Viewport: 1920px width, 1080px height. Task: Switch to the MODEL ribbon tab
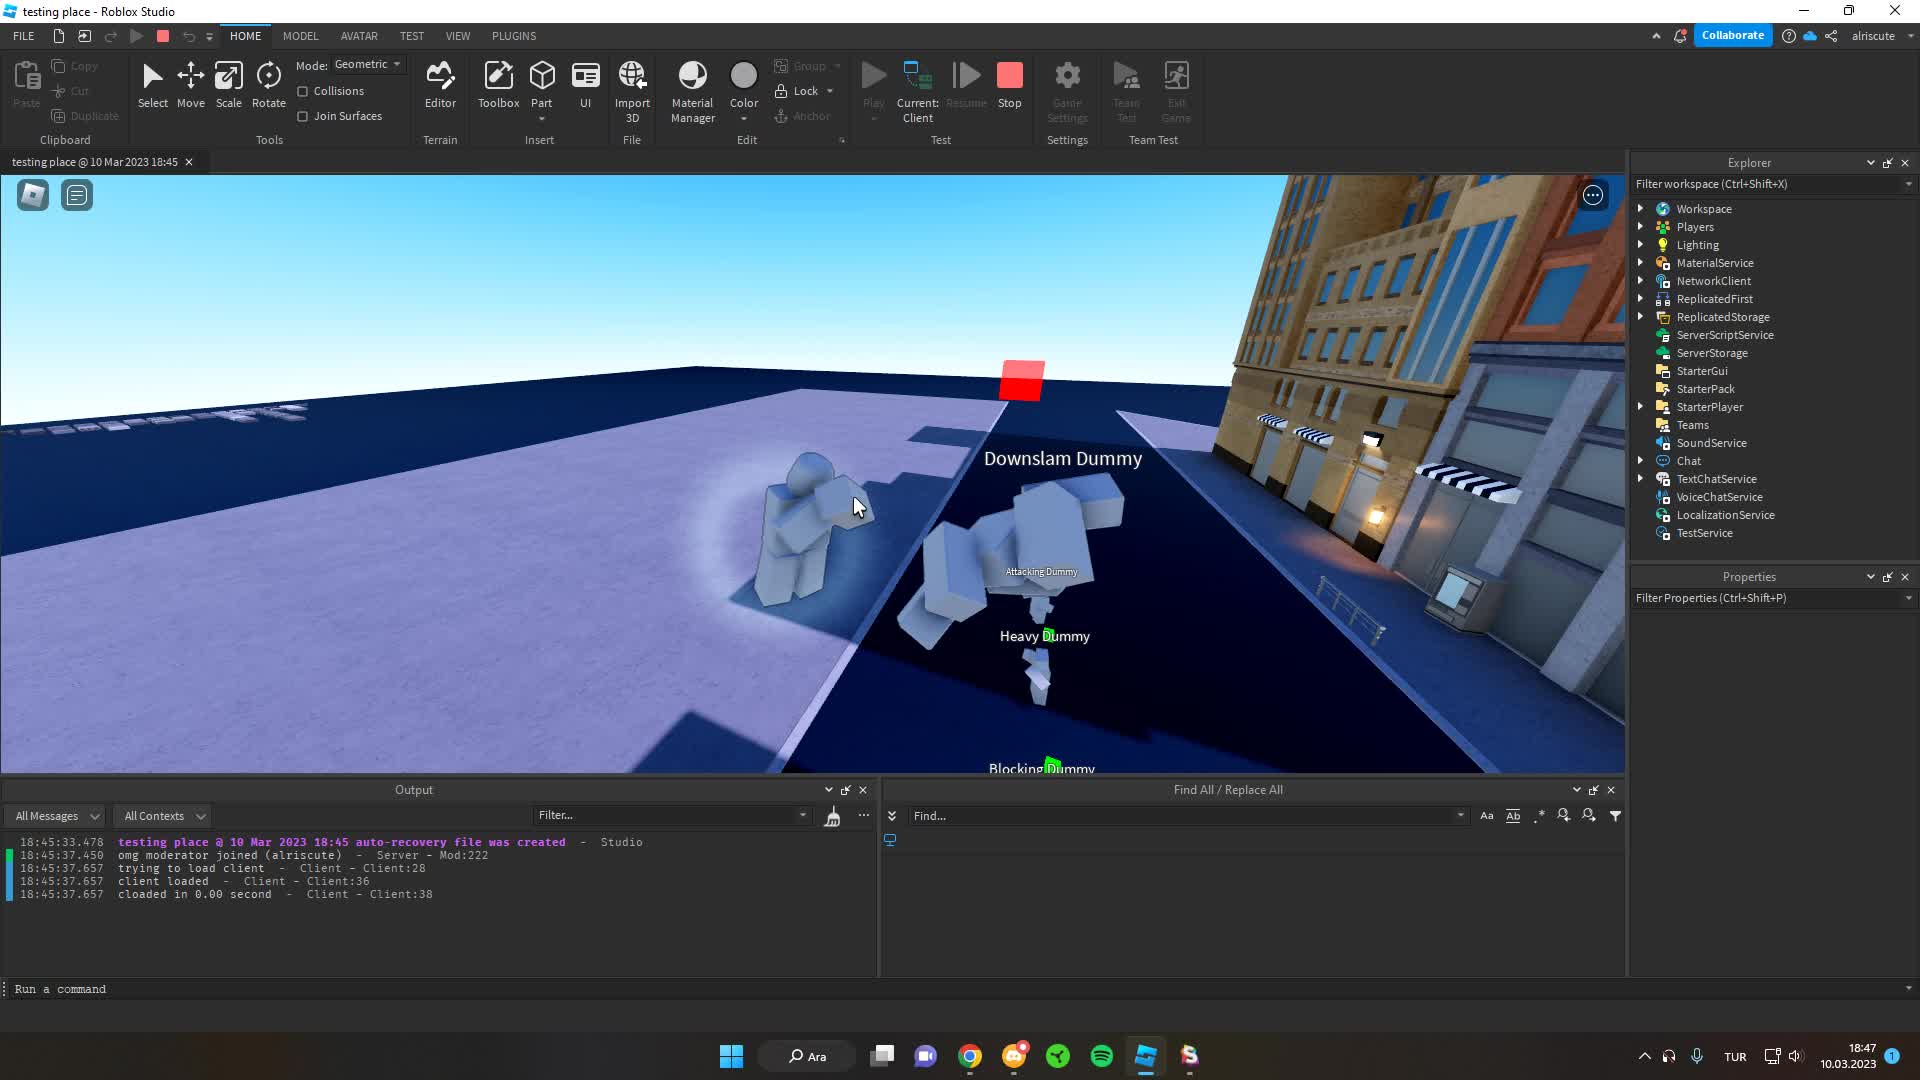click(x=300, y=36)
